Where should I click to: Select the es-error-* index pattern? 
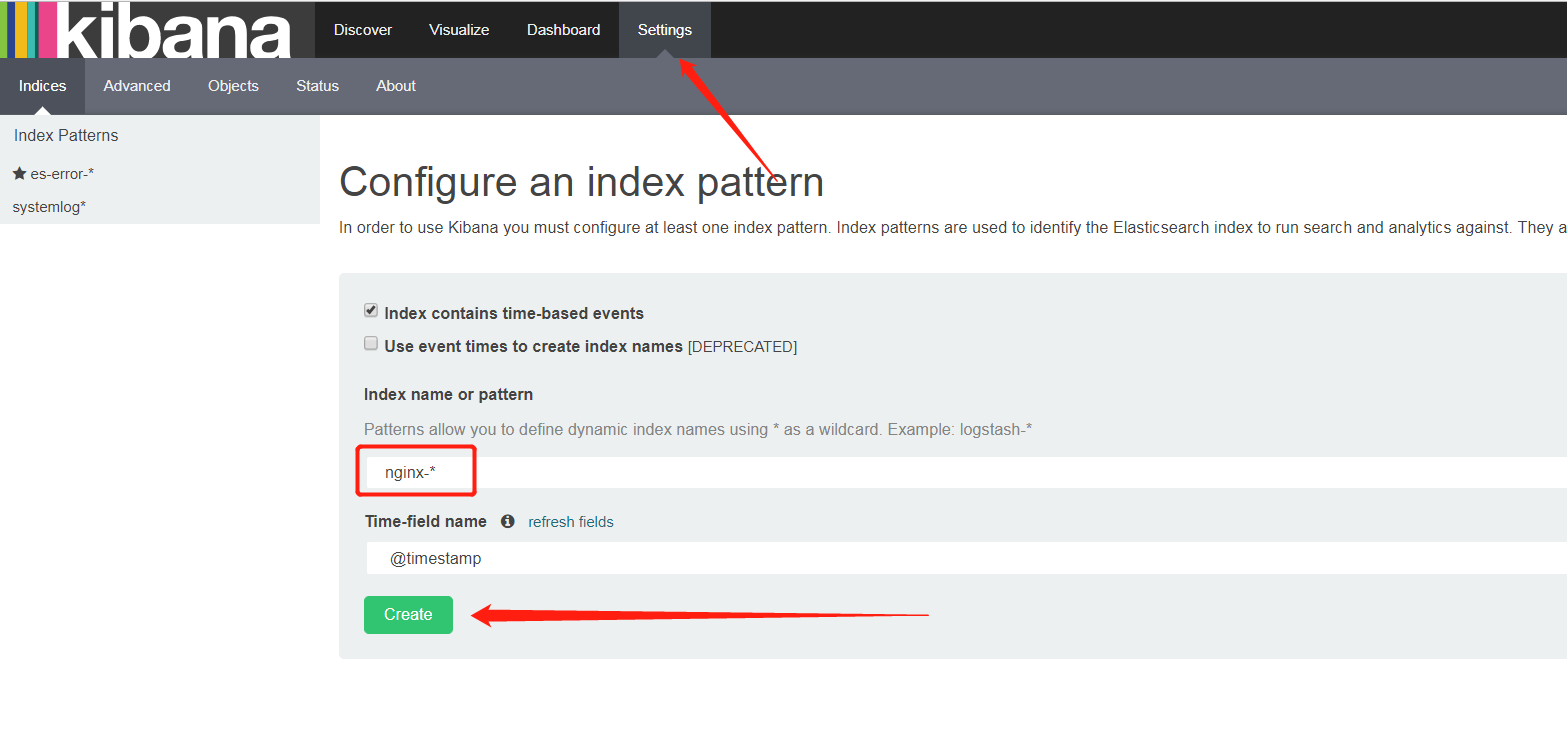(60, 172)
